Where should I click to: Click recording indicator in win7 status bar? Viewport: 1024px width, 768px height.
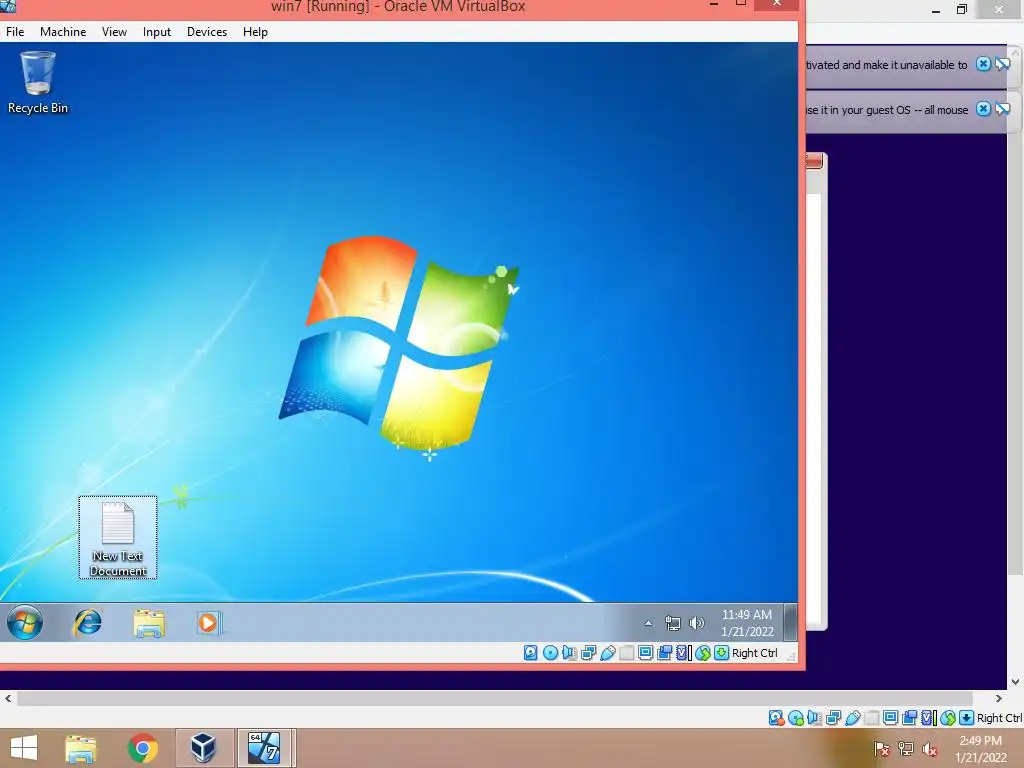pos(664,652)
